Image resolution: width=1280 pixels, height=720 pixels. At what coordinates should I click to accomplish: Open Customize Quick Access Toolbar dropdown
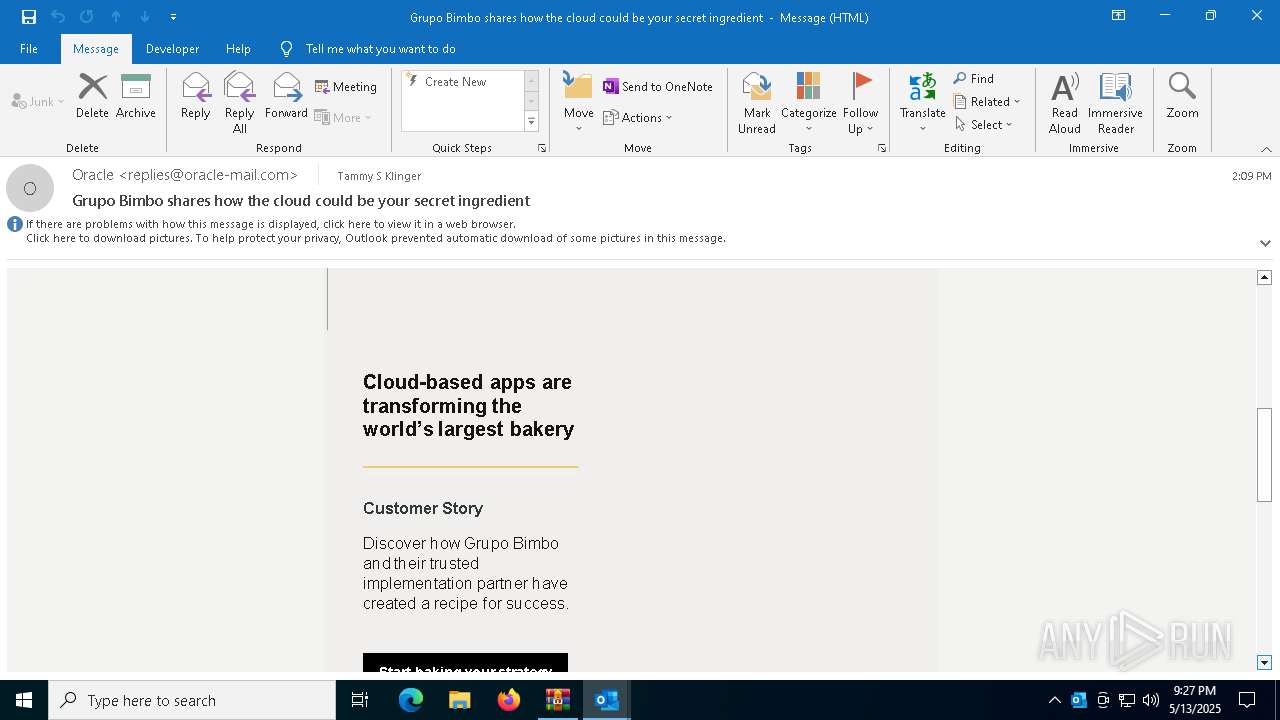tap(173, 17)
